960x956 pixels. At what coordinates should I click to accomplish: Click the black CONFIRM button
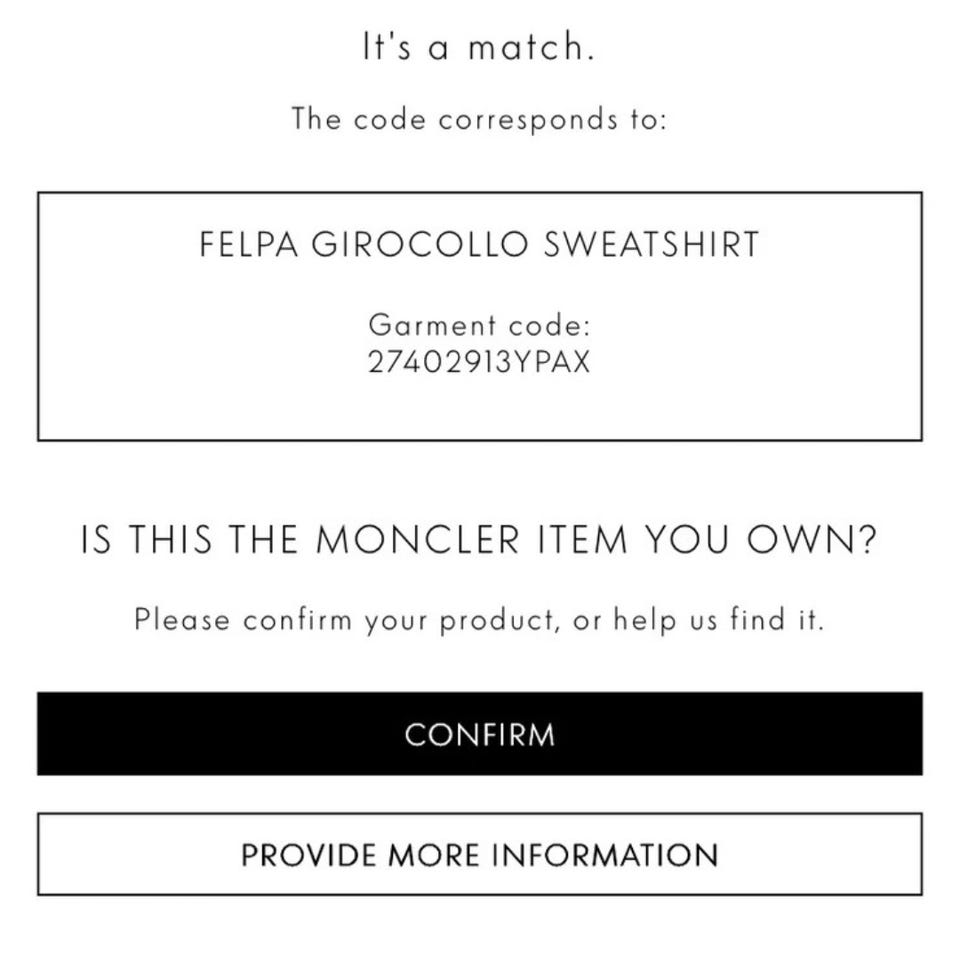click(x=479, y=734)
